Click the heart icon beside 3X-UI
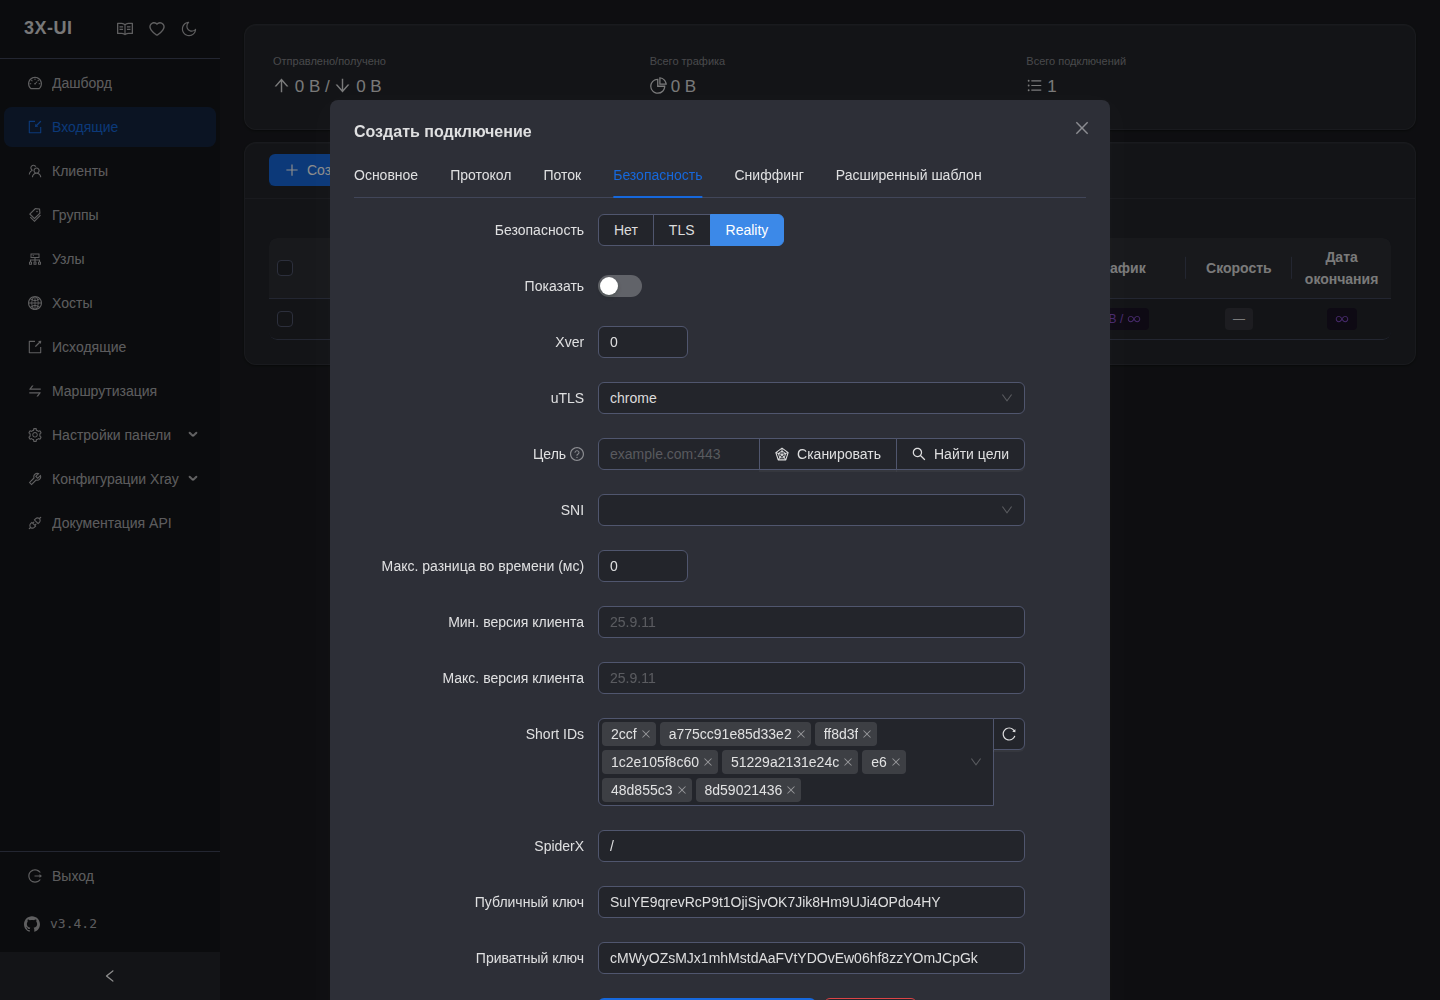Viewport: 1440px width, 1000px height. [157, 29]
